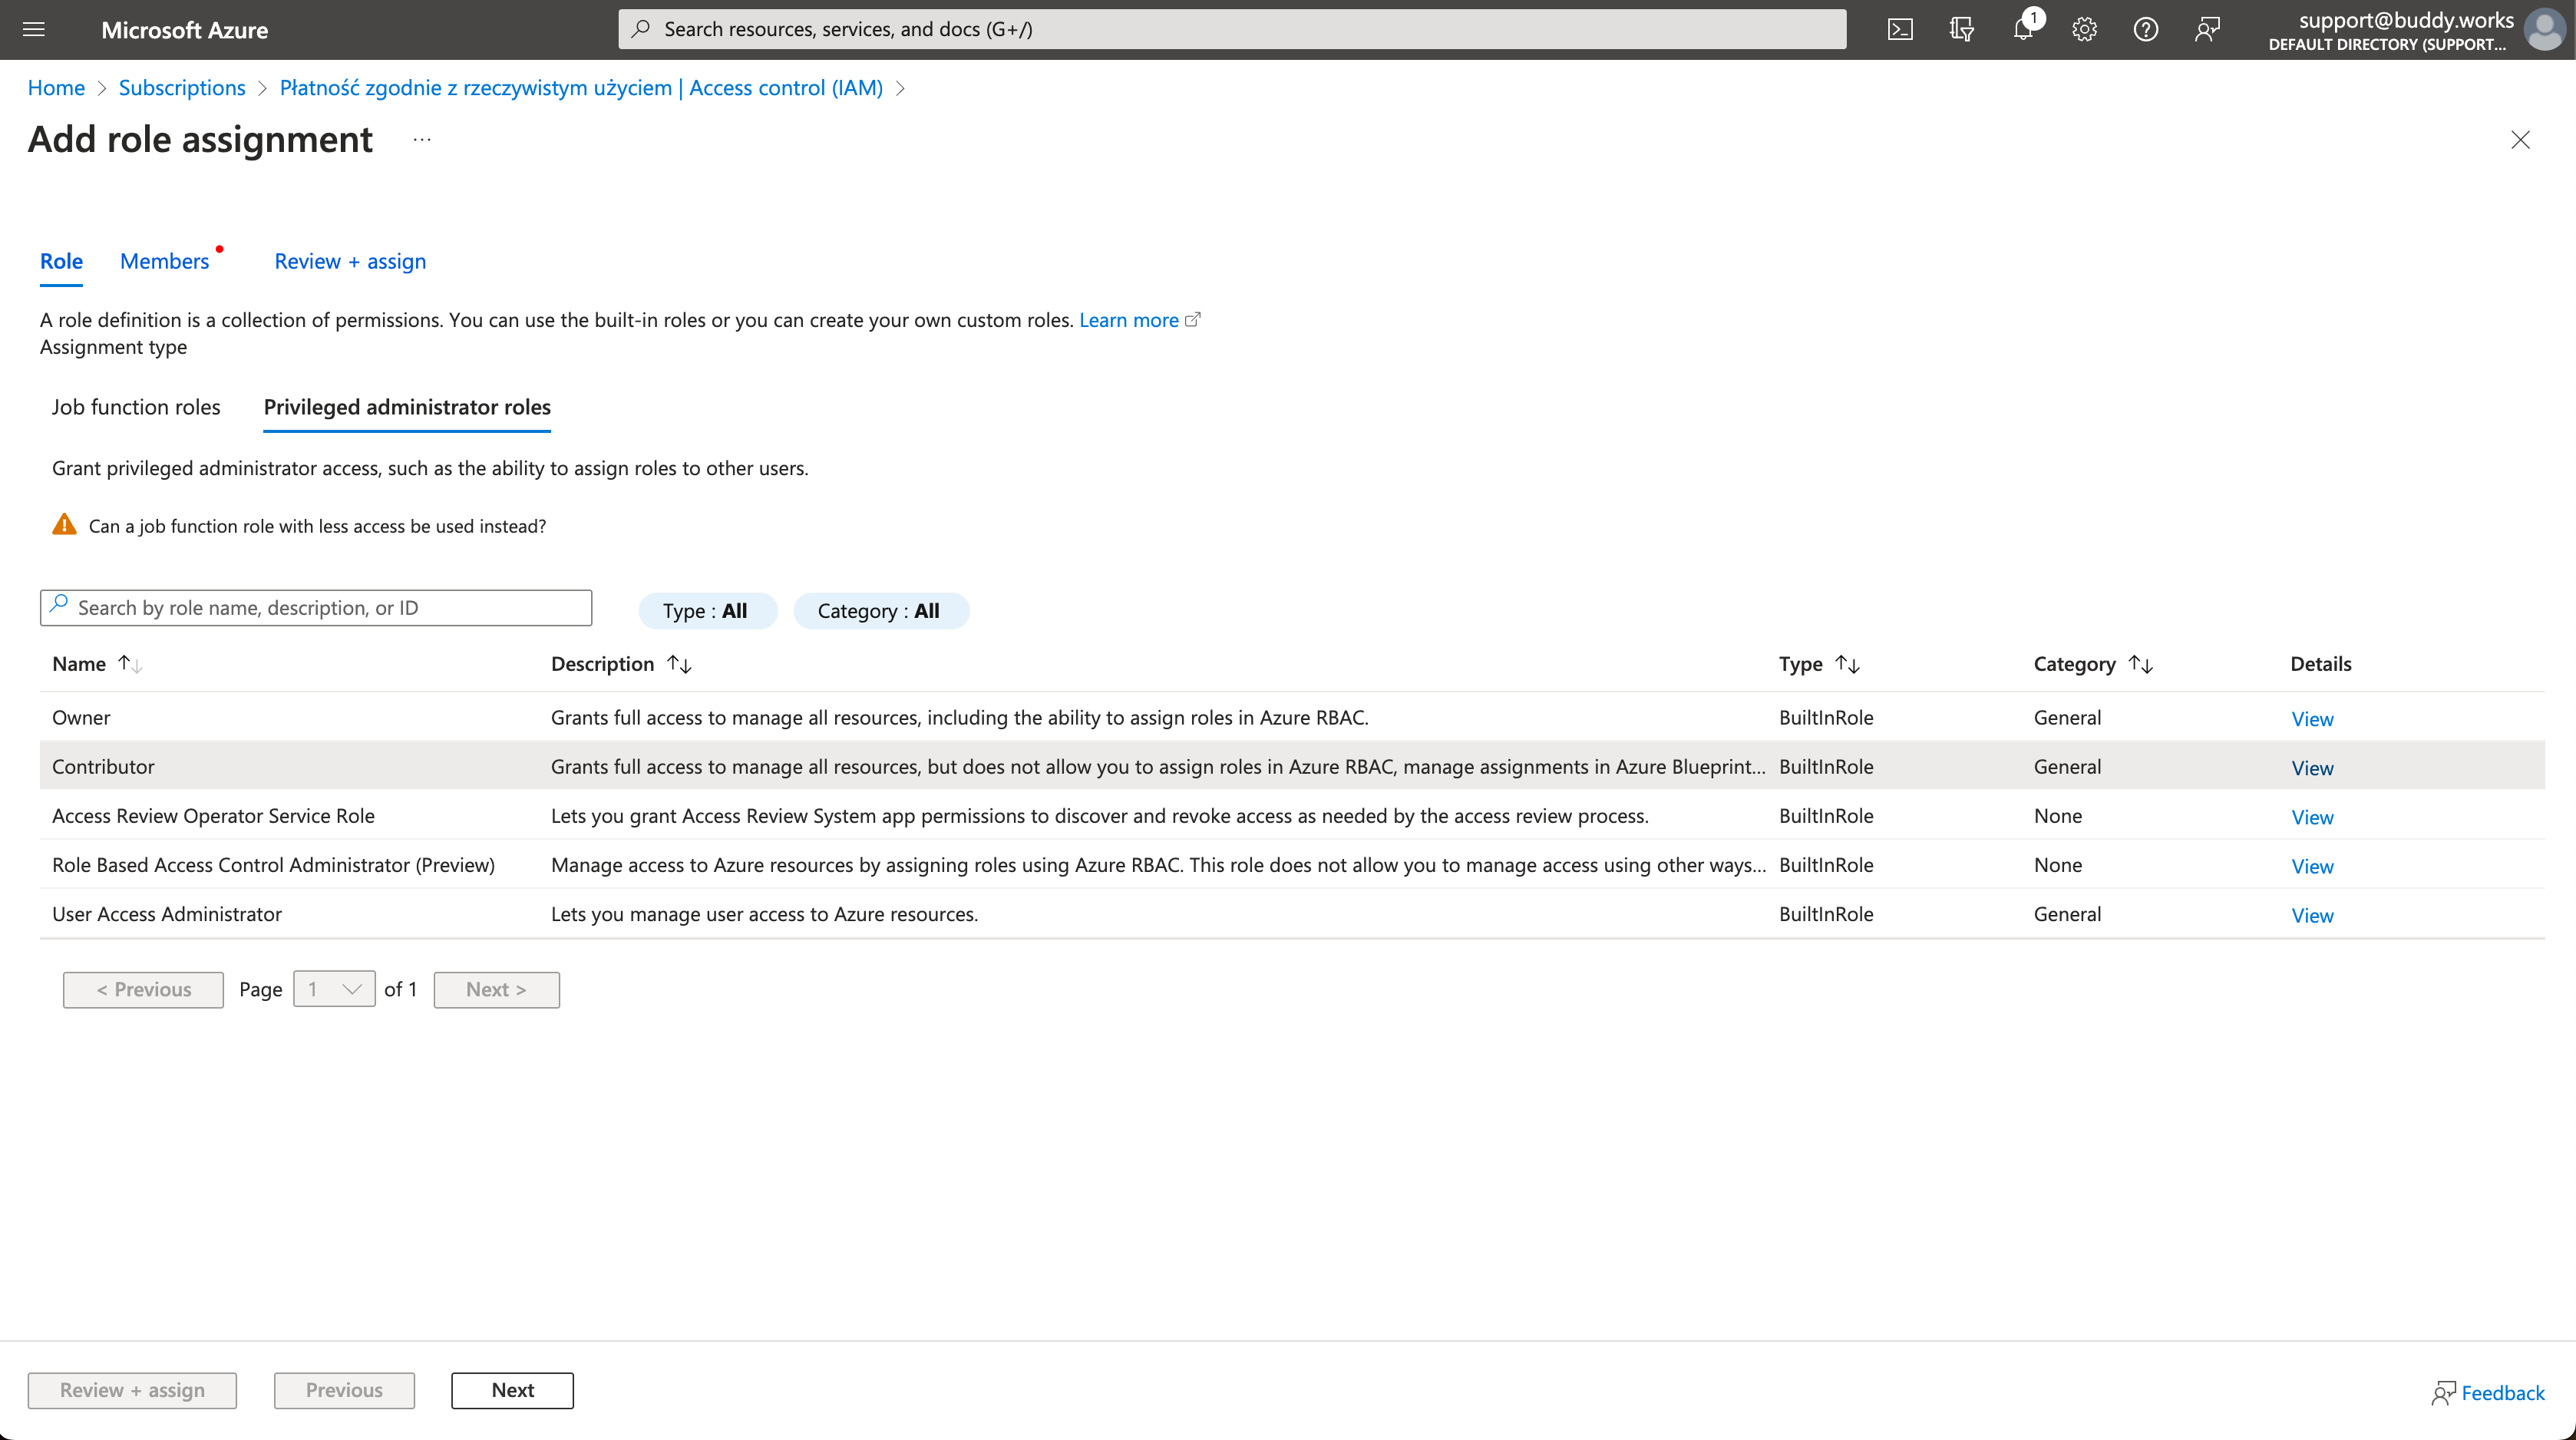Click the help question mark icon

[2146, 28]
